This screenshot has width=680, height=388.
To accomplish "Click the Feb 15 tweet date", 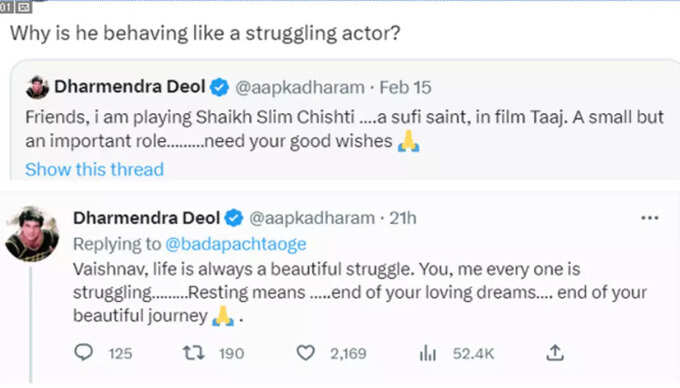I will pyautogui.click(x=405, y=88).
